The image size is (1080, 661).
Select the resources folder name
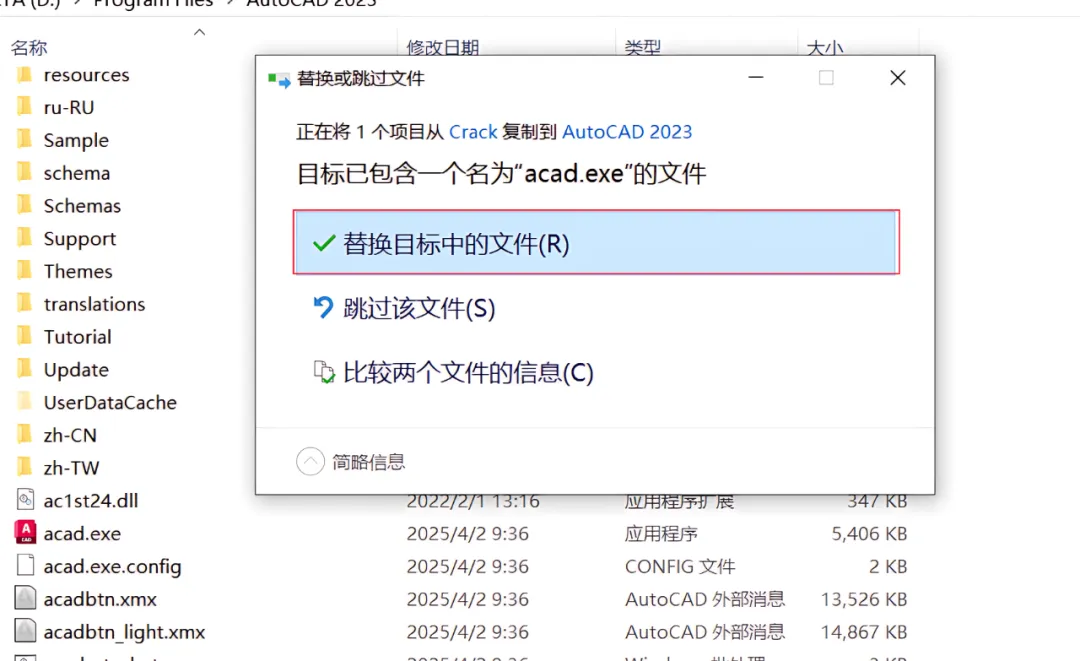click(86, 74)
